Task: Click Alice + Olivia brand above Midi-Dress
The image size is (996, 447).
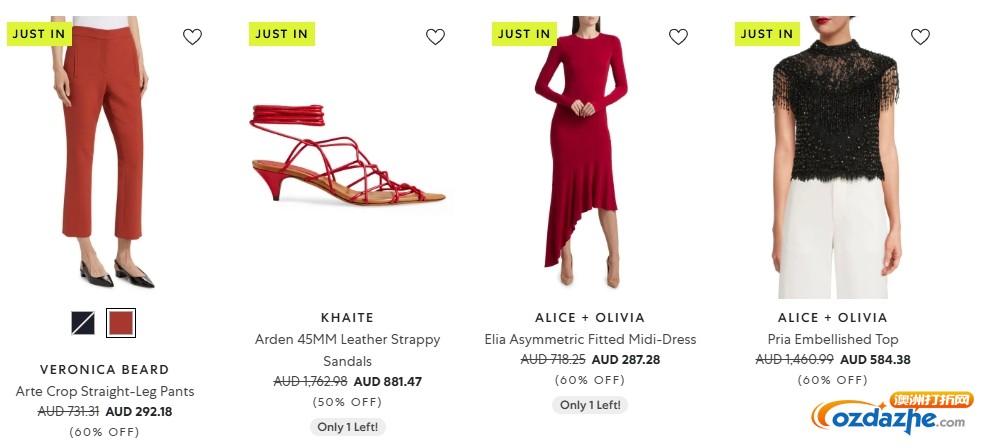Action: click(590, 318)
